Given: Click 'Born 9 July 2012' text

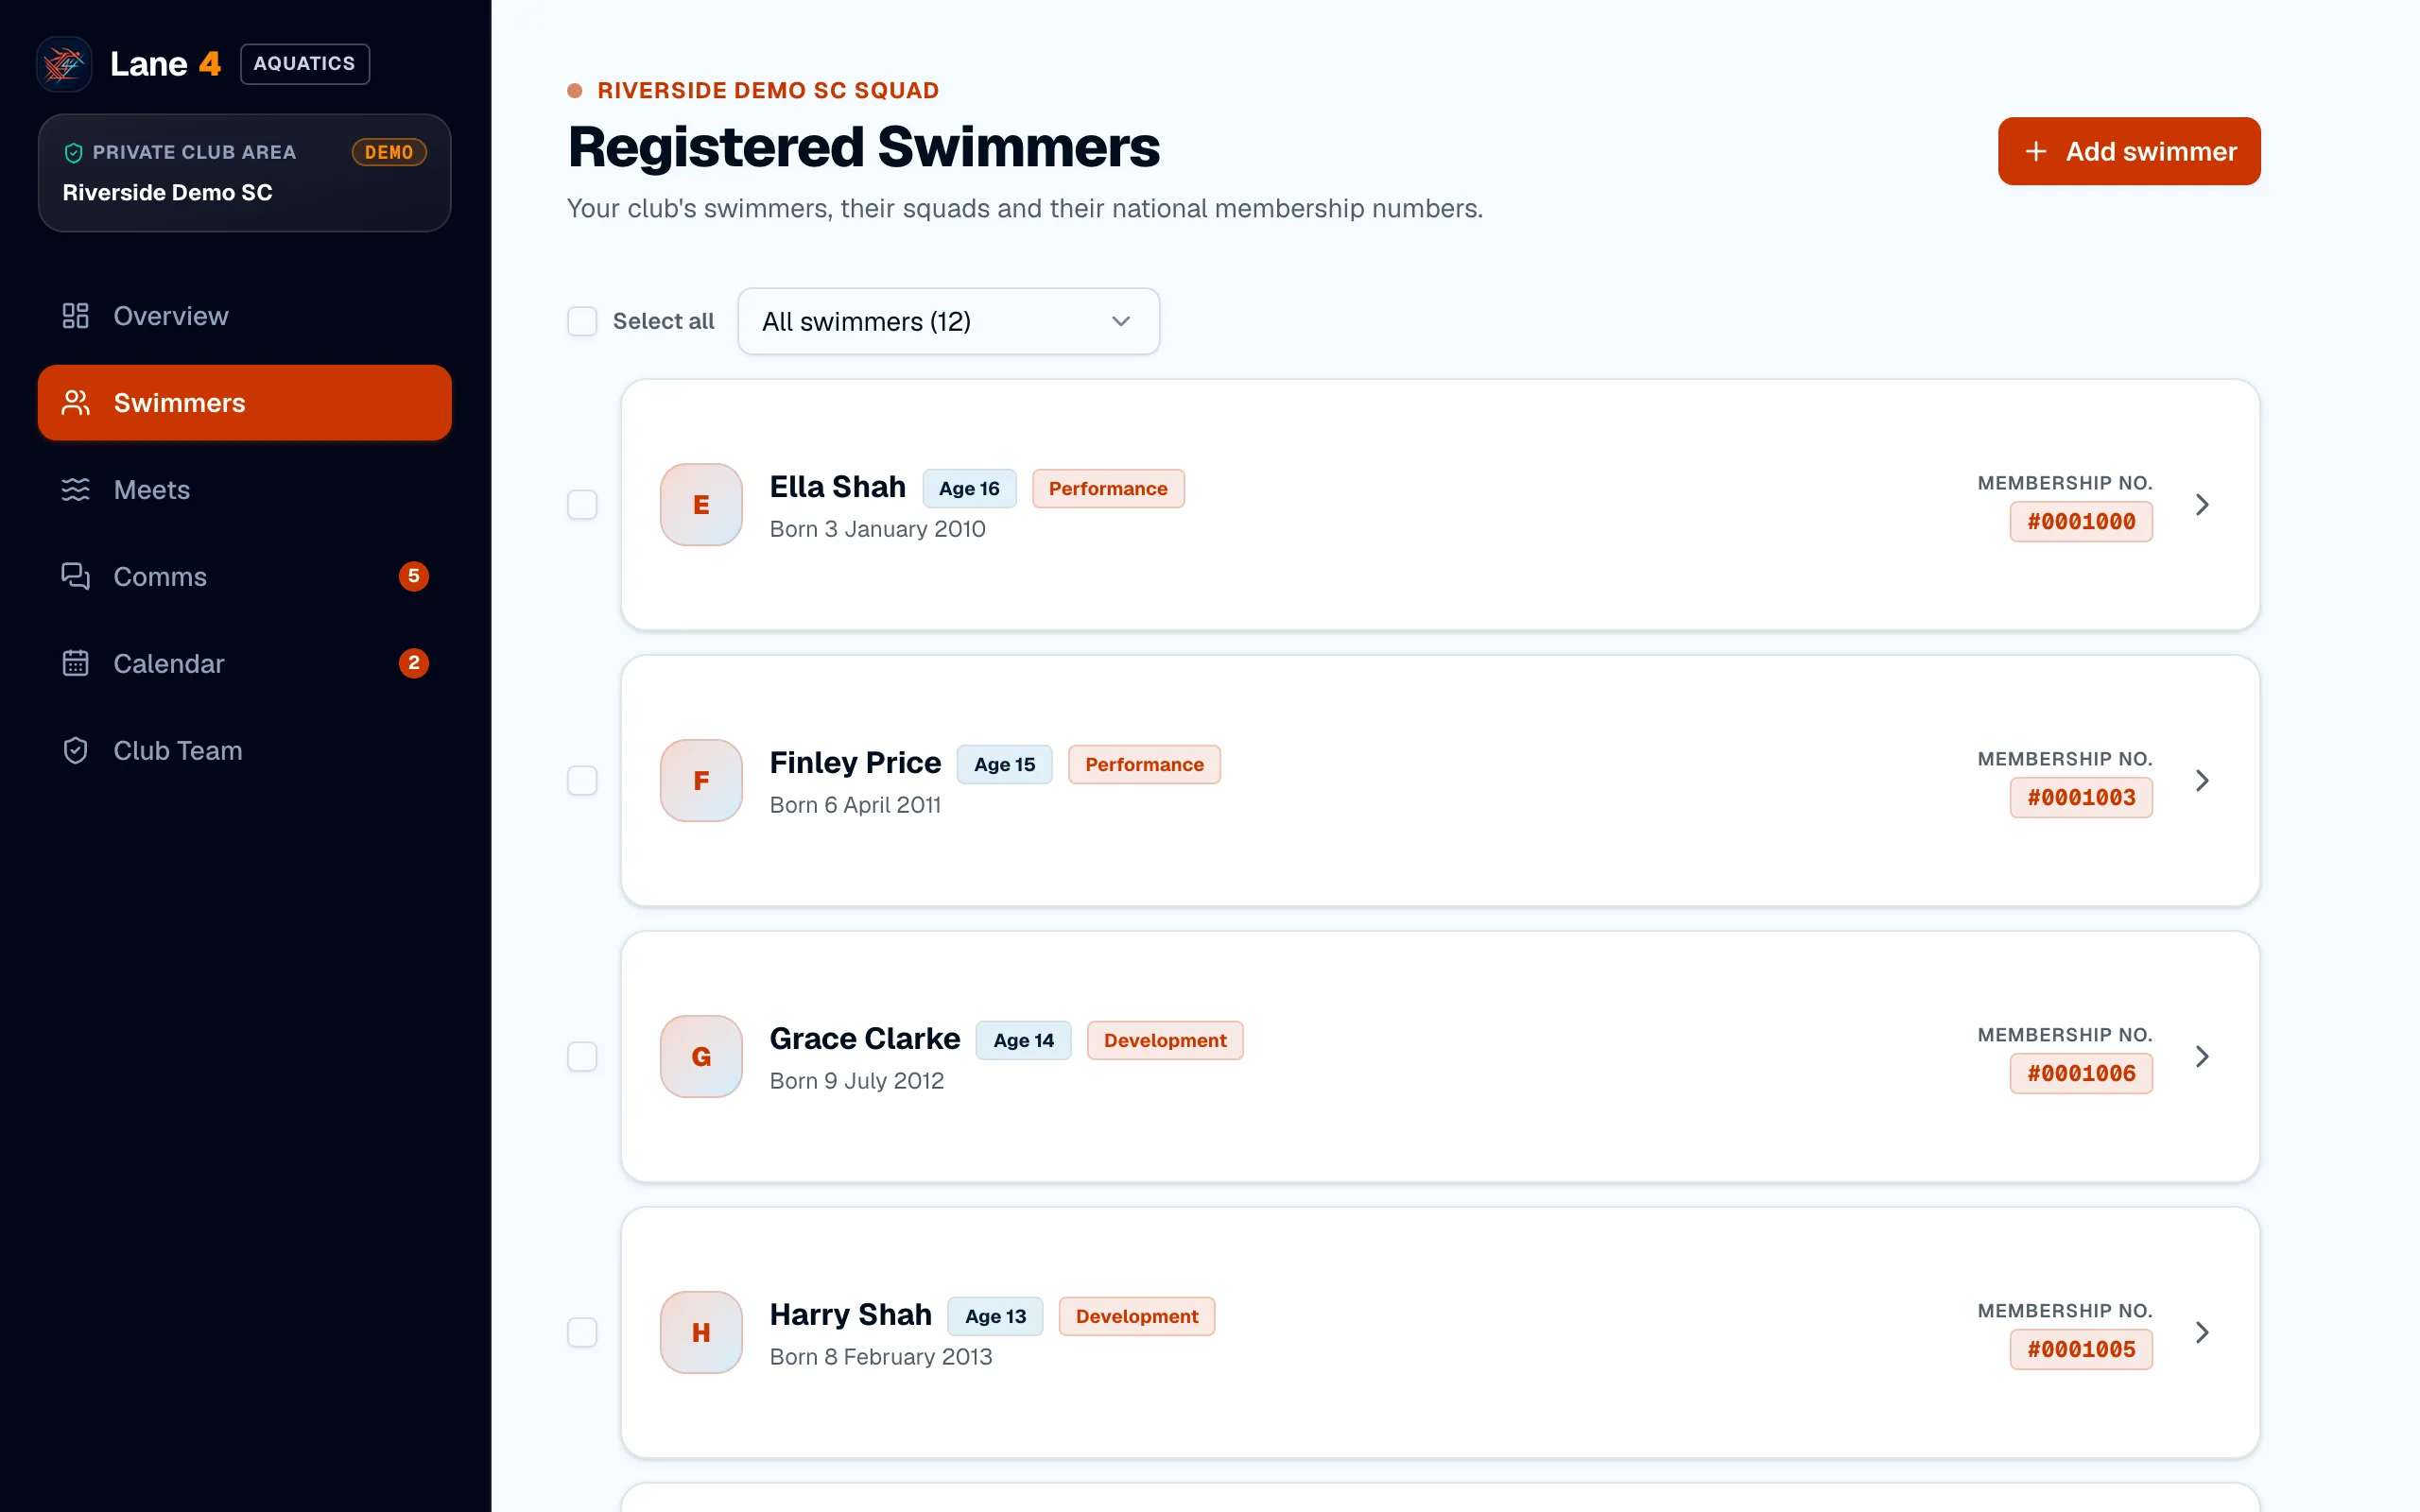Looking at the screenshot, I should 856,1081.
